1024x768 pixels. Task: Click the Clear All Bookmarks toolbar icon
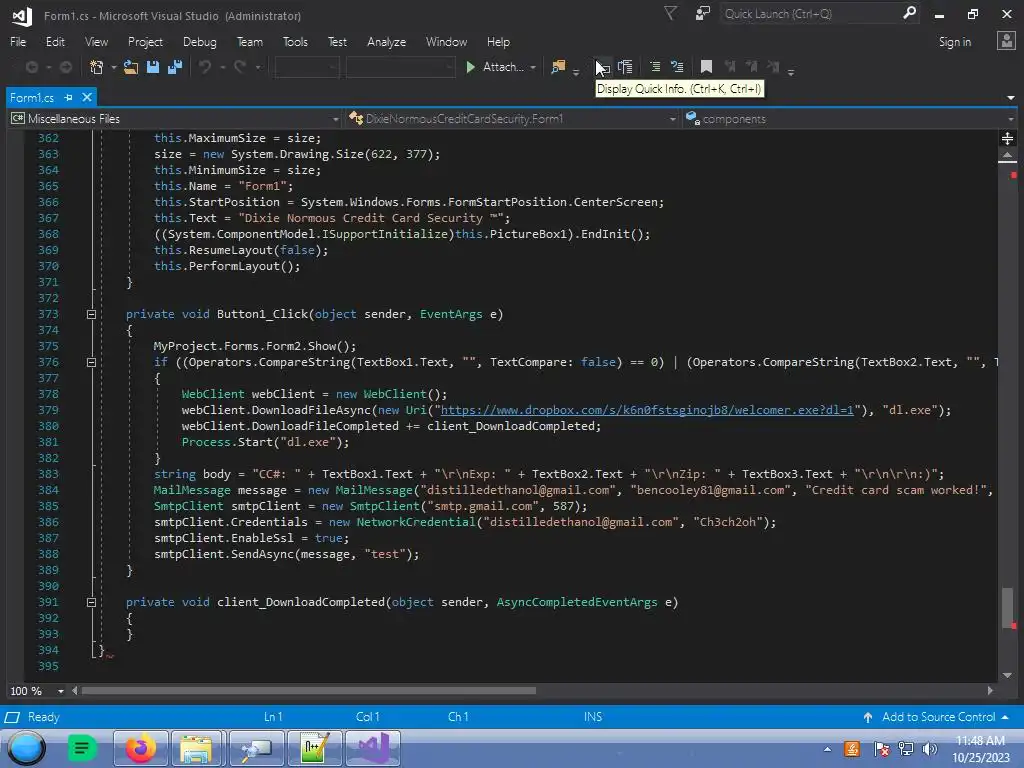(x=773, y=67)
